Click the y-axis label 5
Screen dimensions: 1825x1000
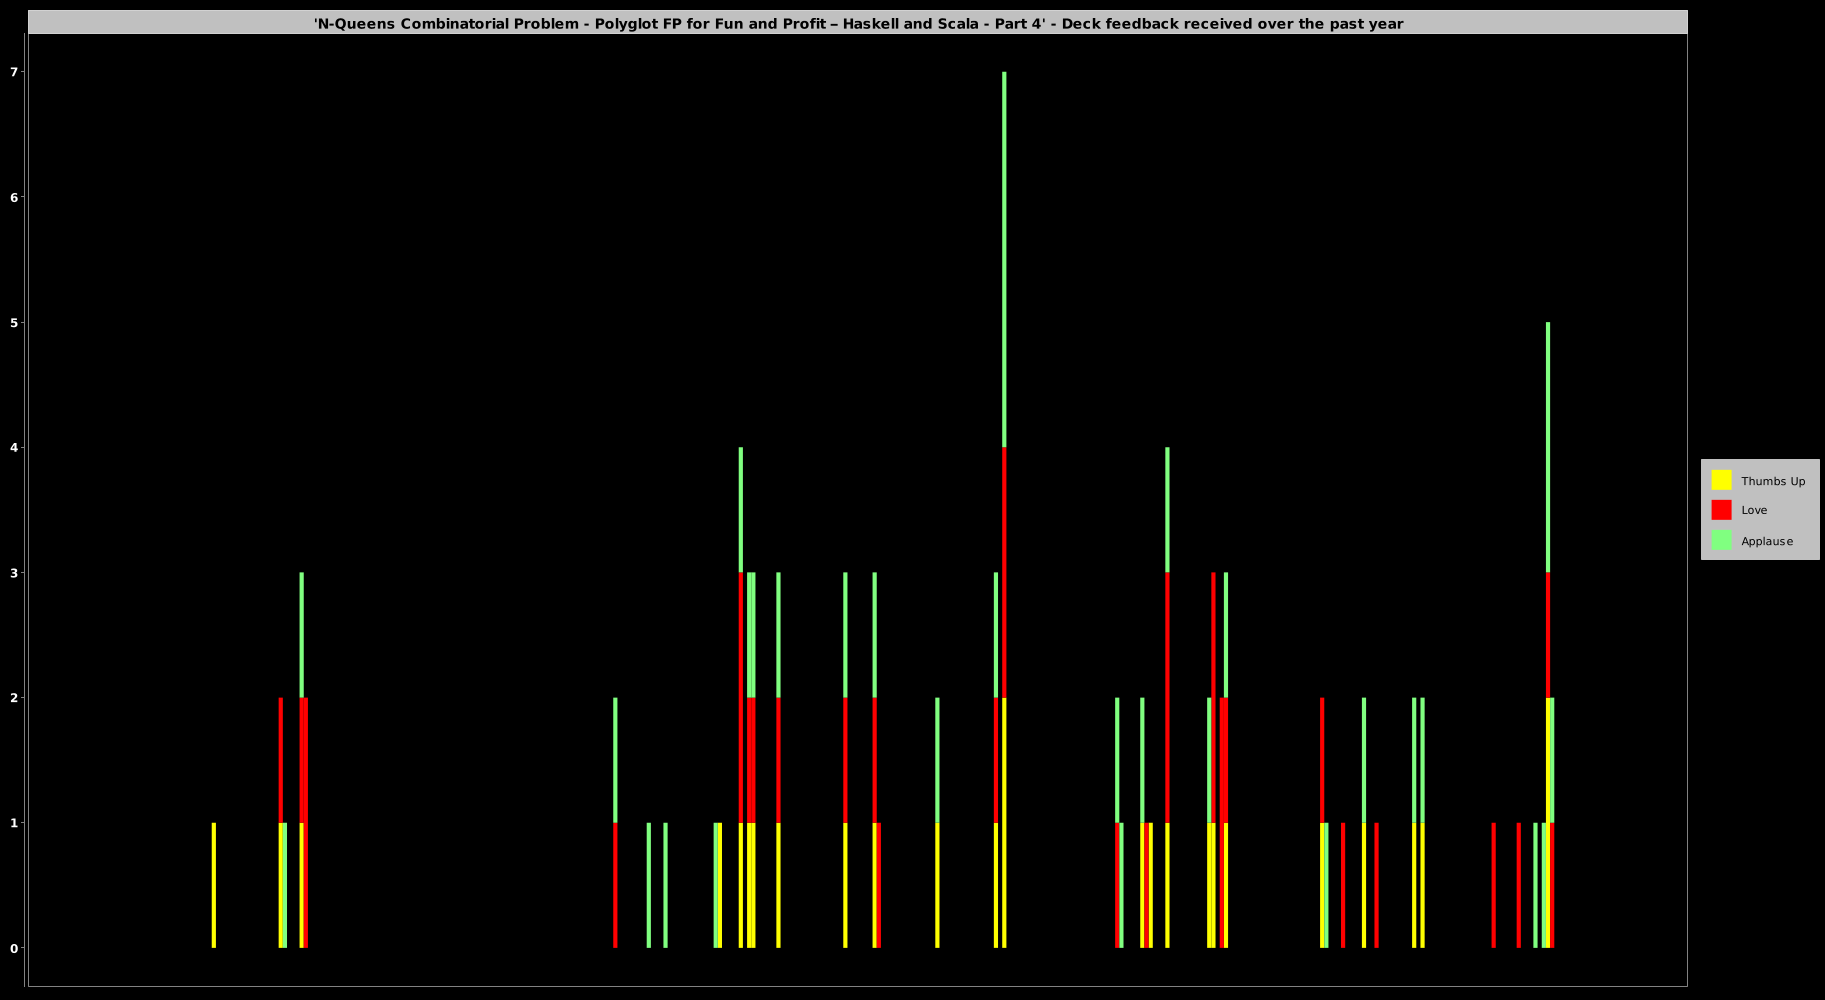pyautogui.click(x=14, y=322)
